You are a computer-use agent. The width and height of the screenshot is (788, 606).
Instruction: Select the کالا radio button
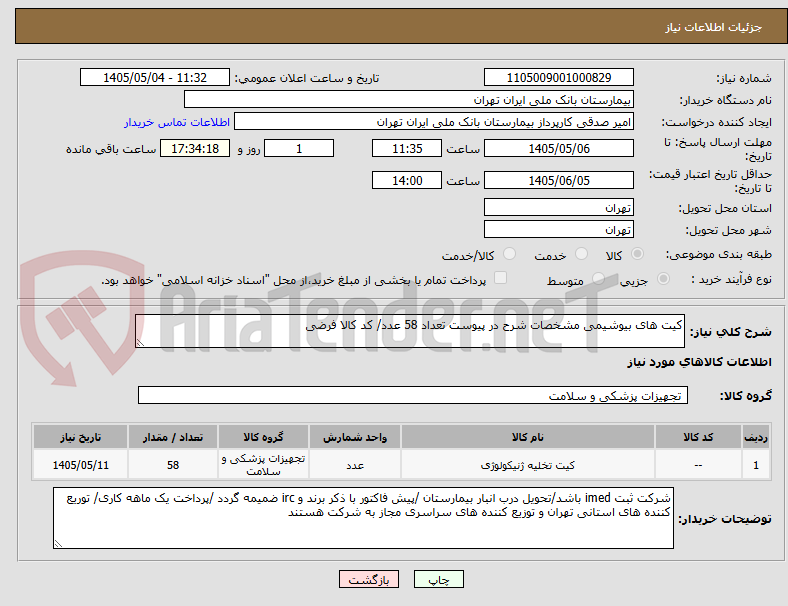(637, 254)
